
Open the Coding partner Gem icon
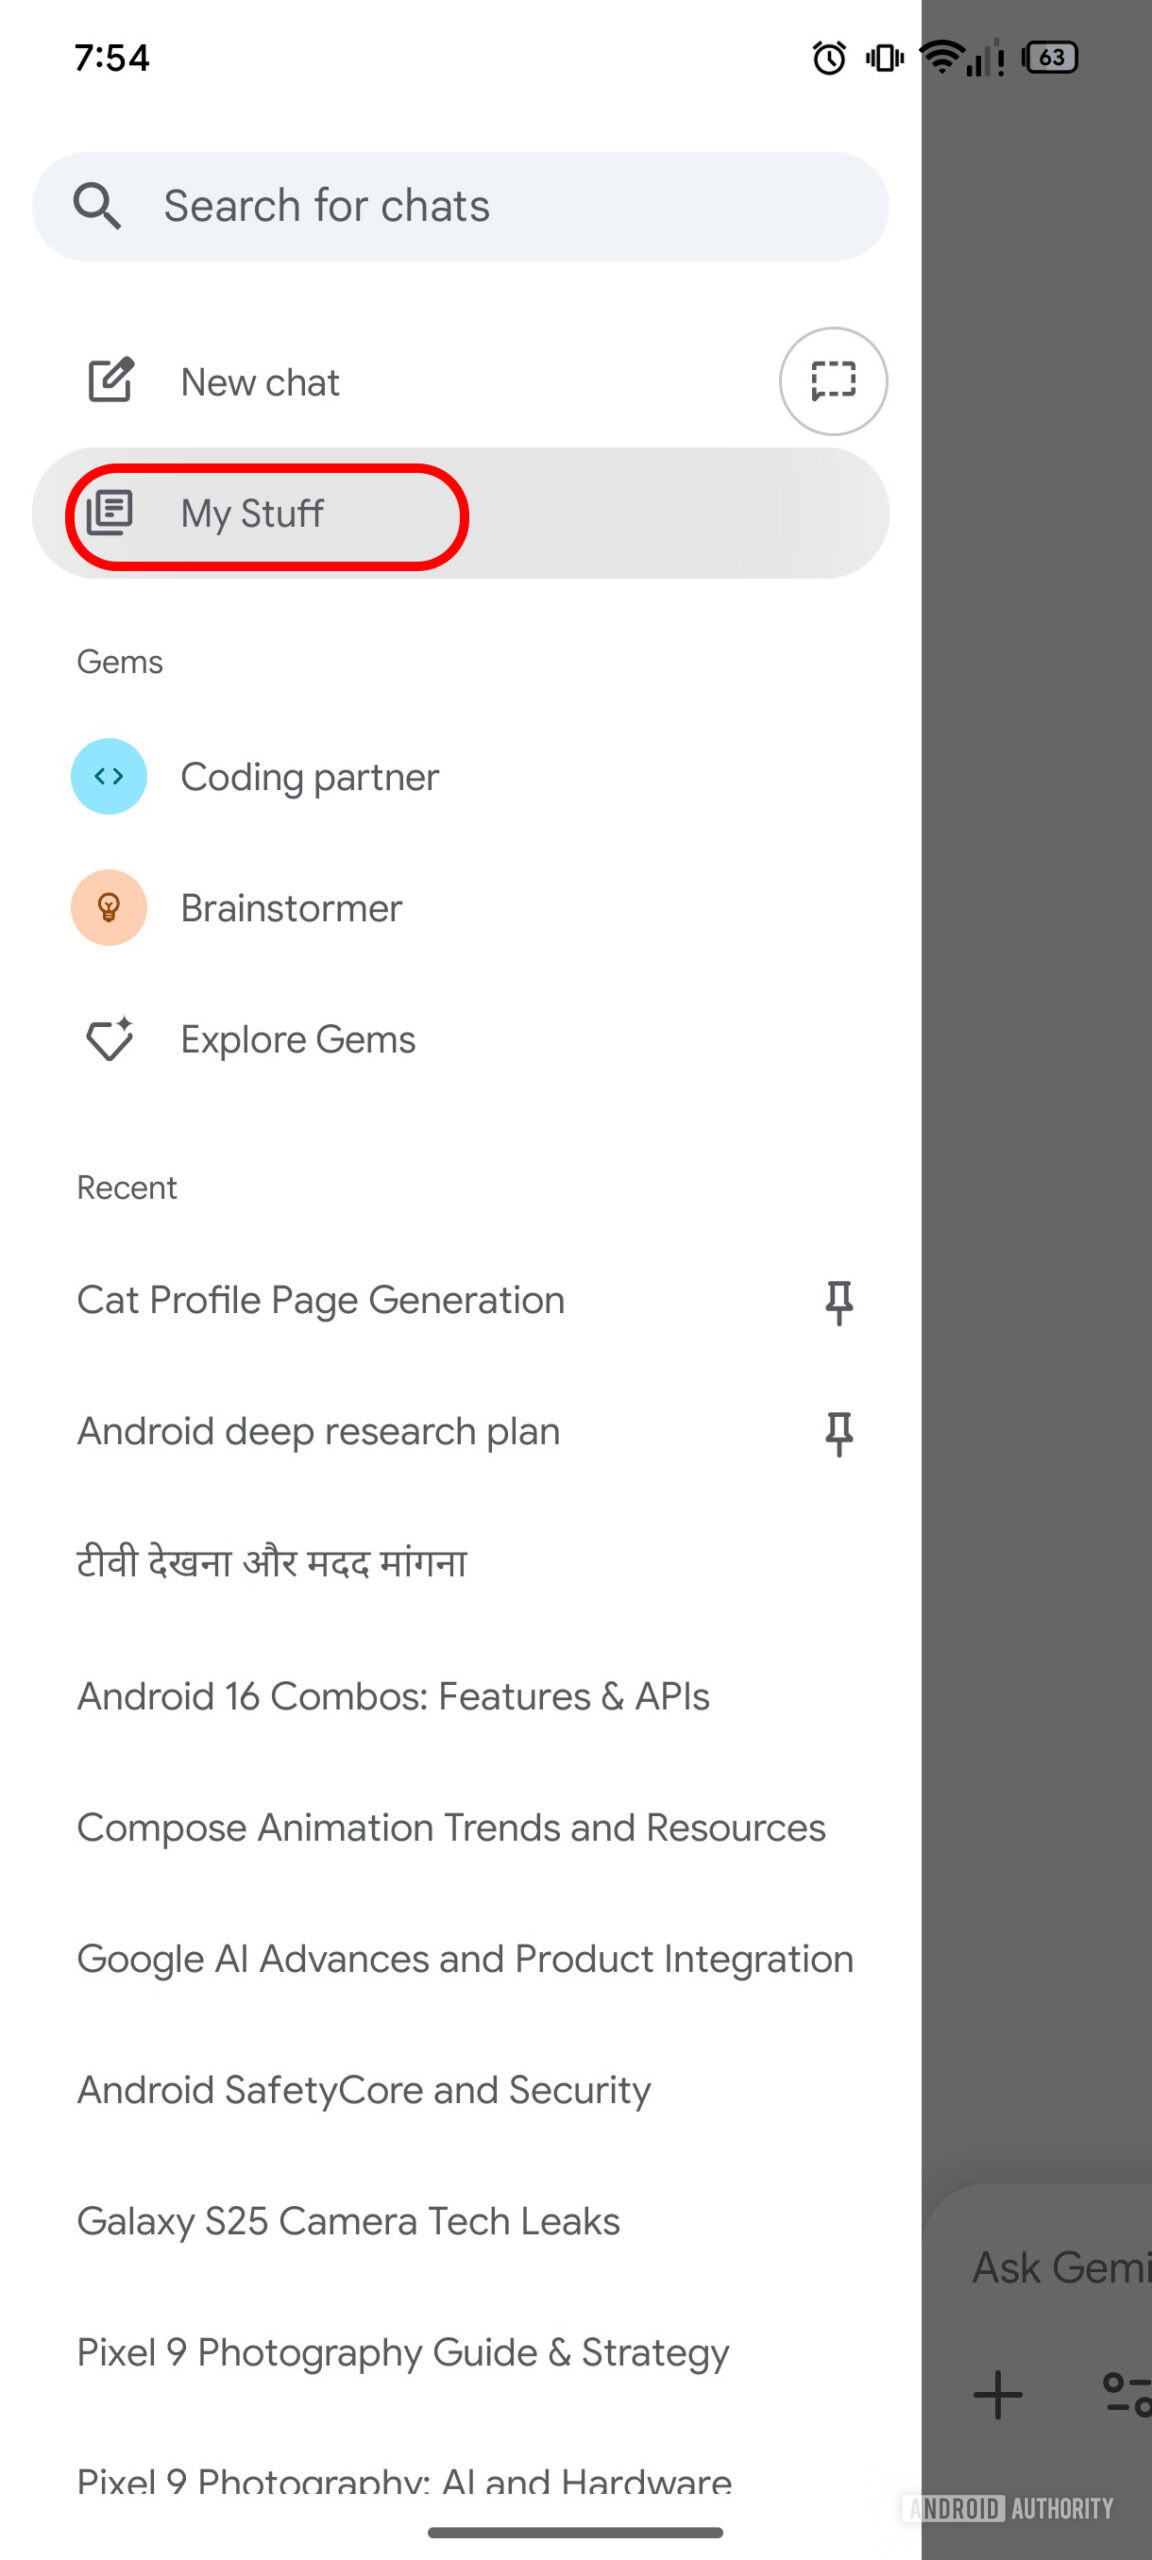(x=109, y=776)
